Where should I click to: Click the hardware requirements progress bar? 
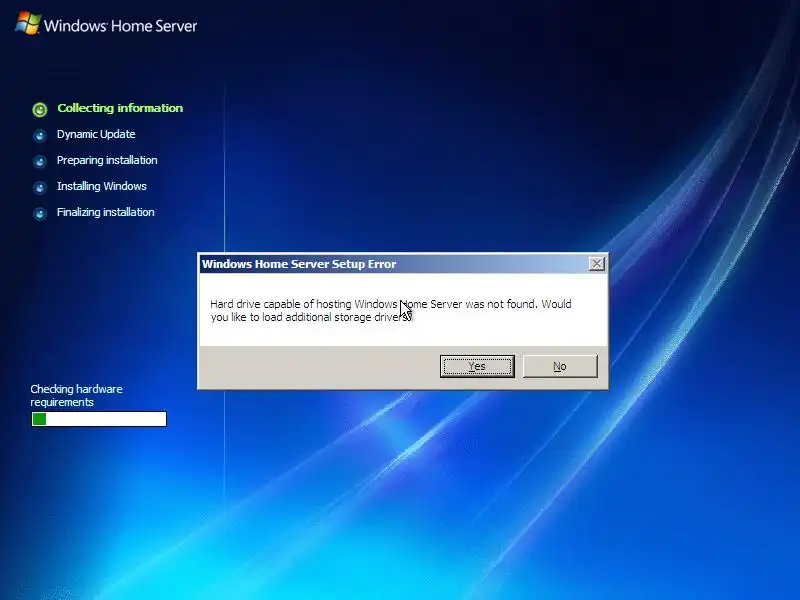pos(99,419)
